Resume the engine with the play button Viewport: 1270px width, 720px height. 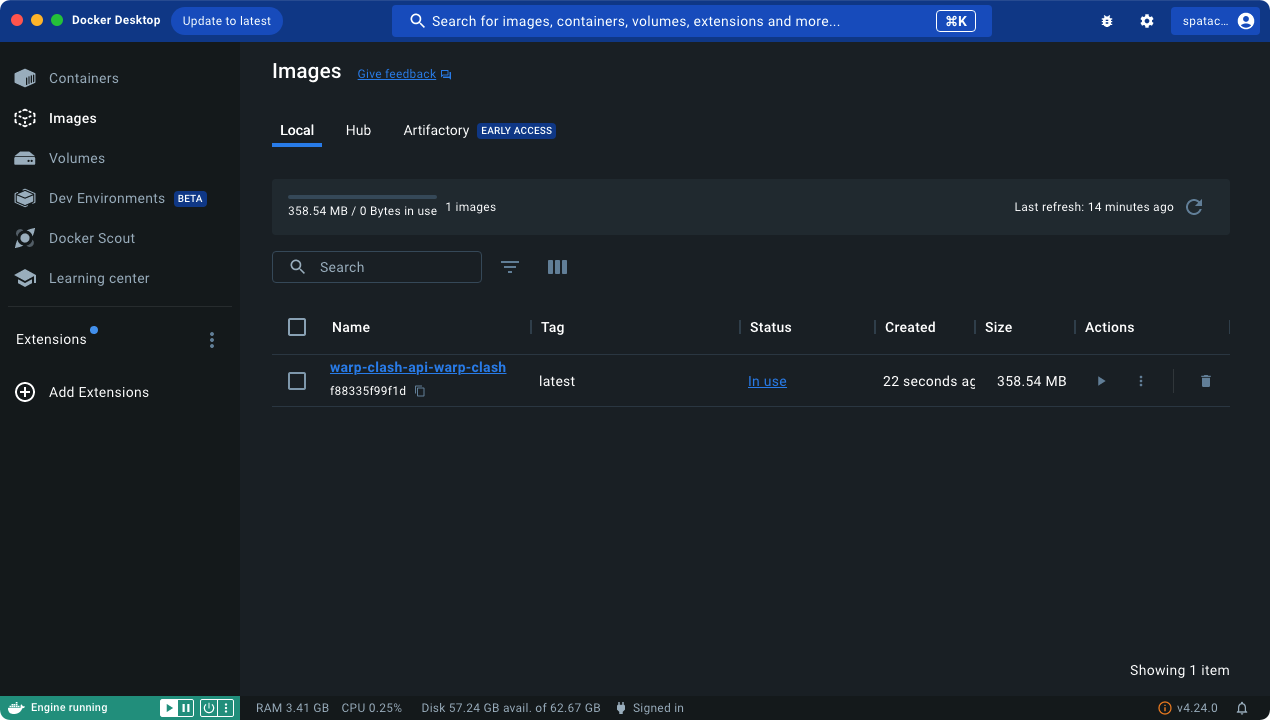tap(169, 708)
